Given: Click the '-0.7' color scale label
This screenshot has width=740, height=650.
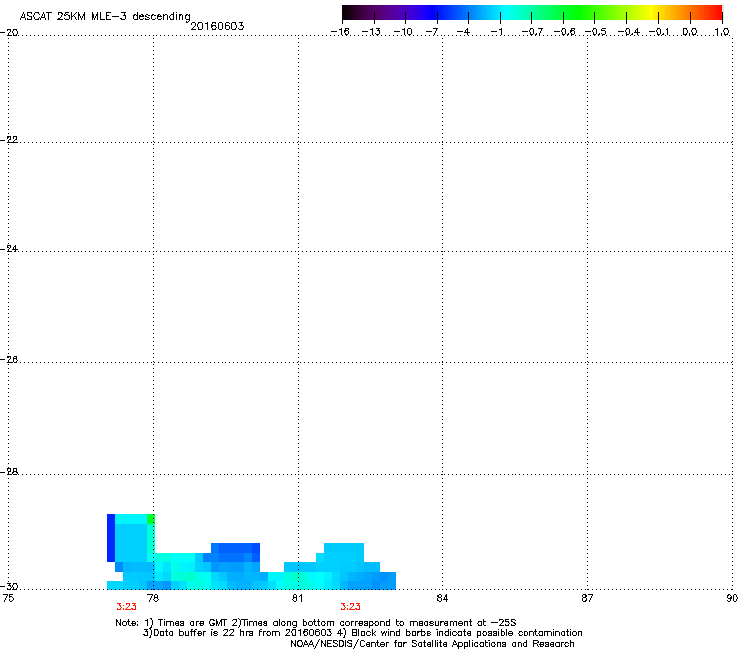Looking at the screenshot, I should tap(532, 32).
